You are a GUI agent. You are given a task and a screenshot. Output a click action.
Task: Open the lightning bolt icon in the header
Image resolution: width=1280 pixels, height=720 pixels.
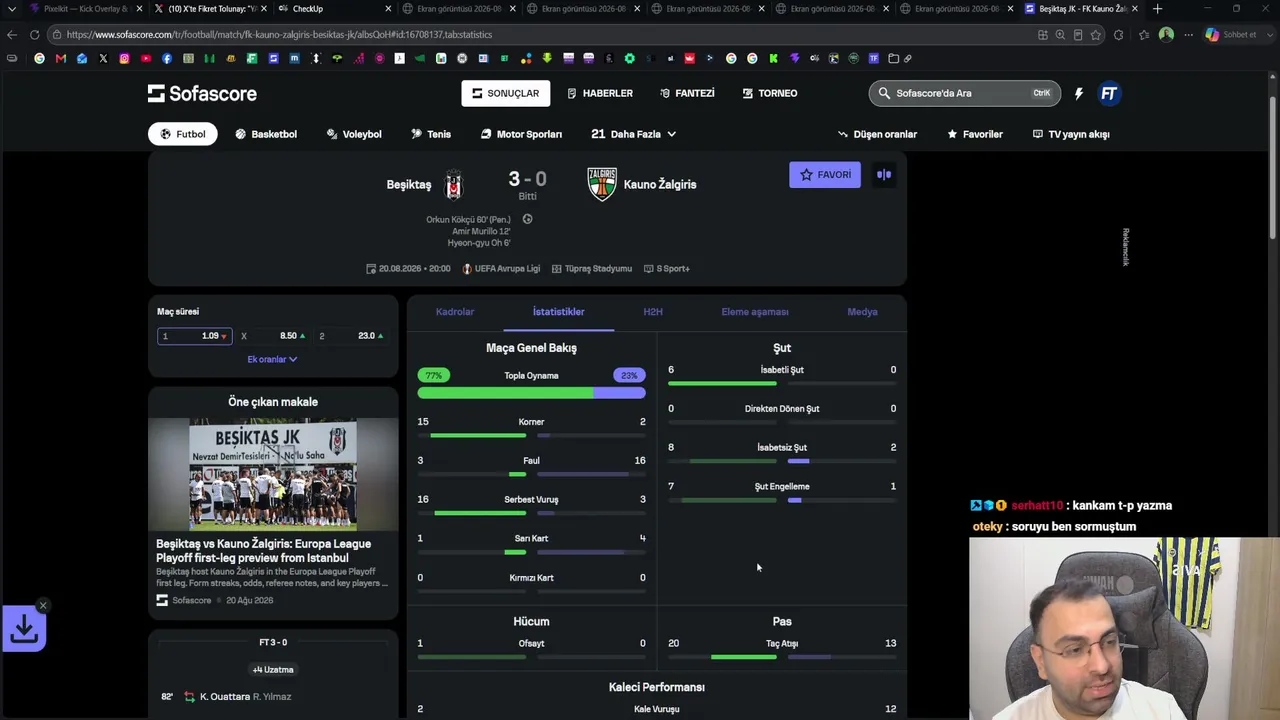[x=1079, y=93]
